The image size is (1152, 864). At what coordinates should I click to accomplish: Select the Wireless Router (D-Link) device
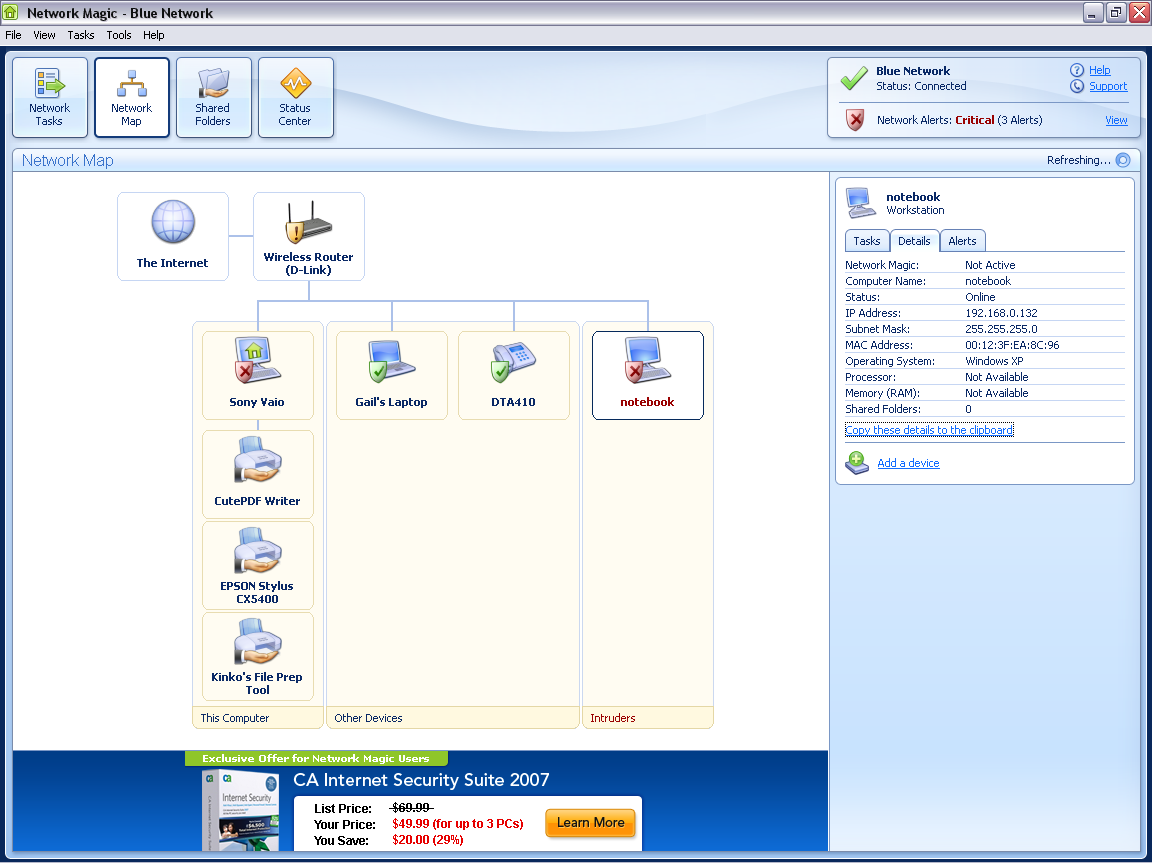(x=309, y=237)
